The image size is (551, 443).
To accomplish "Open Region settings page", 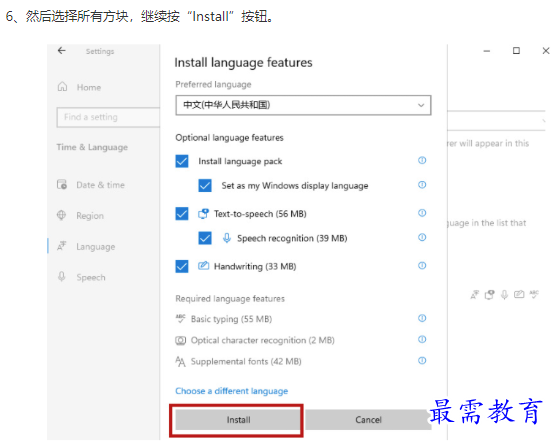I will (90, 215).
